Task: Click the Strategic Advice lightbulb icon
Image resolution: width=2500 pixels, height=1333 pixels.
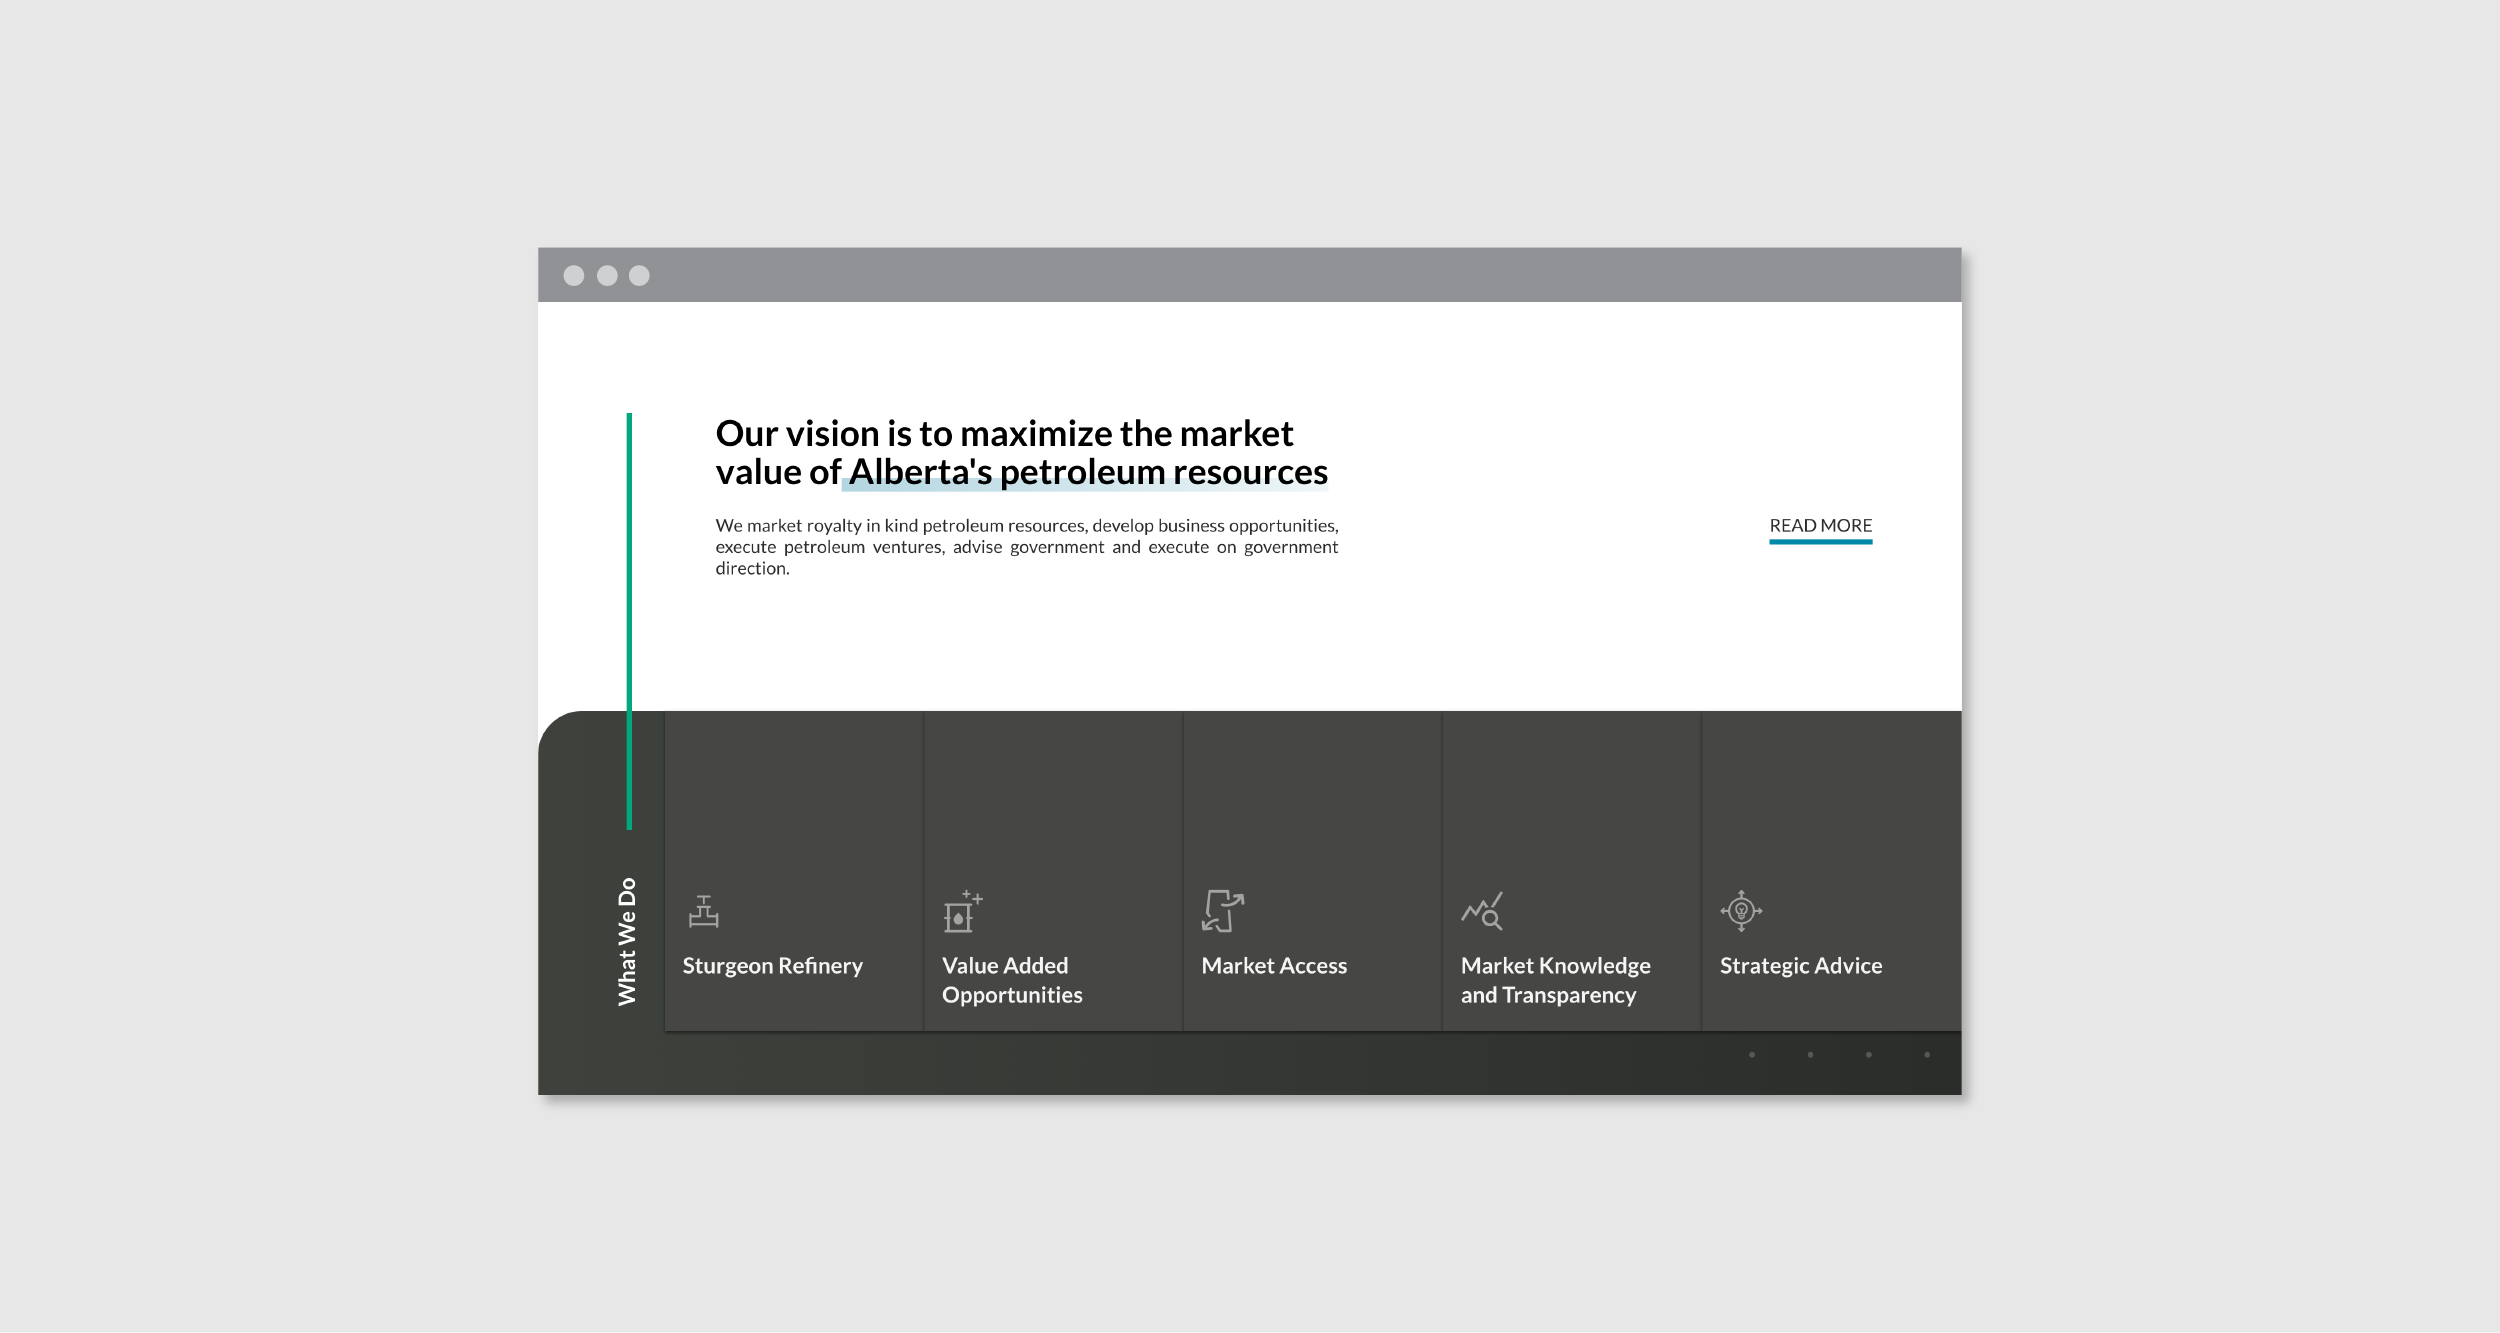Action: coord(1741,911)
